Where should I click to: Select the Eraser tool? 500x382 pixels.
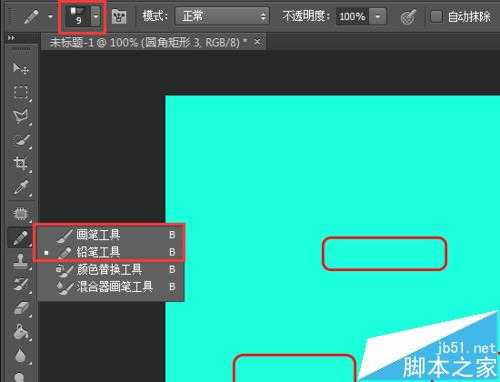pyautogui.click(x=21, y=309)
